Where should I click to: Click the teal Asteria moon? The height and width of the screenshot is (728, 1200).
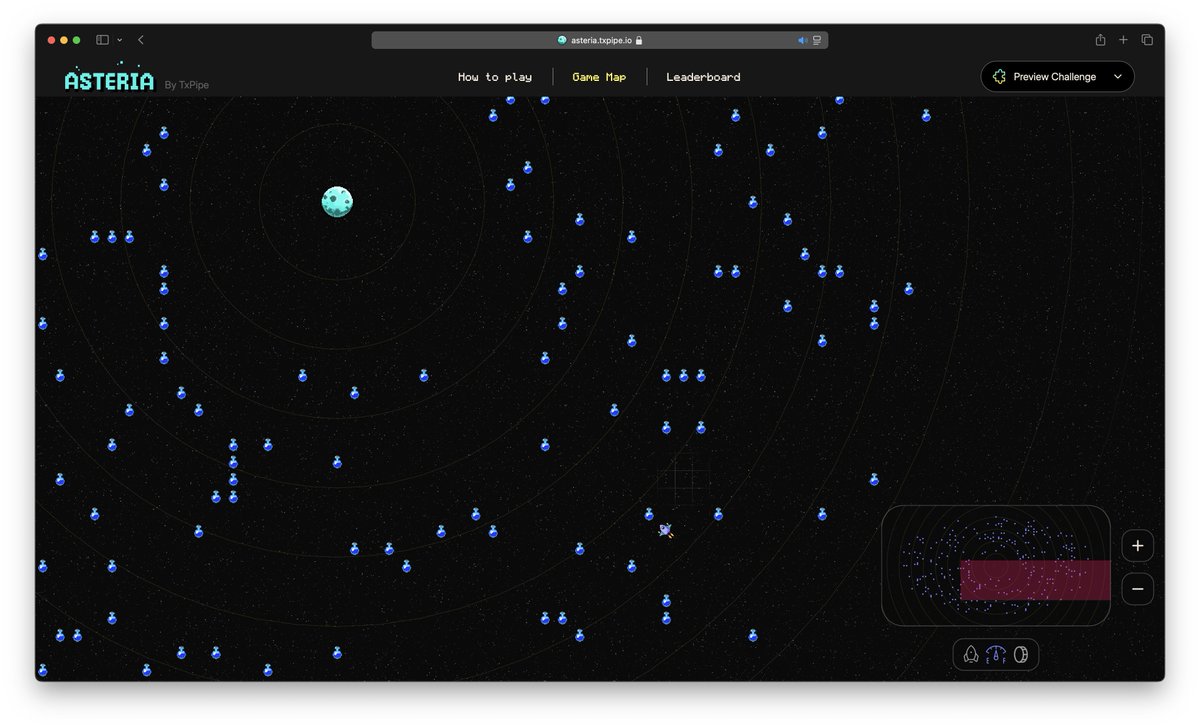(x=337, y=201)
